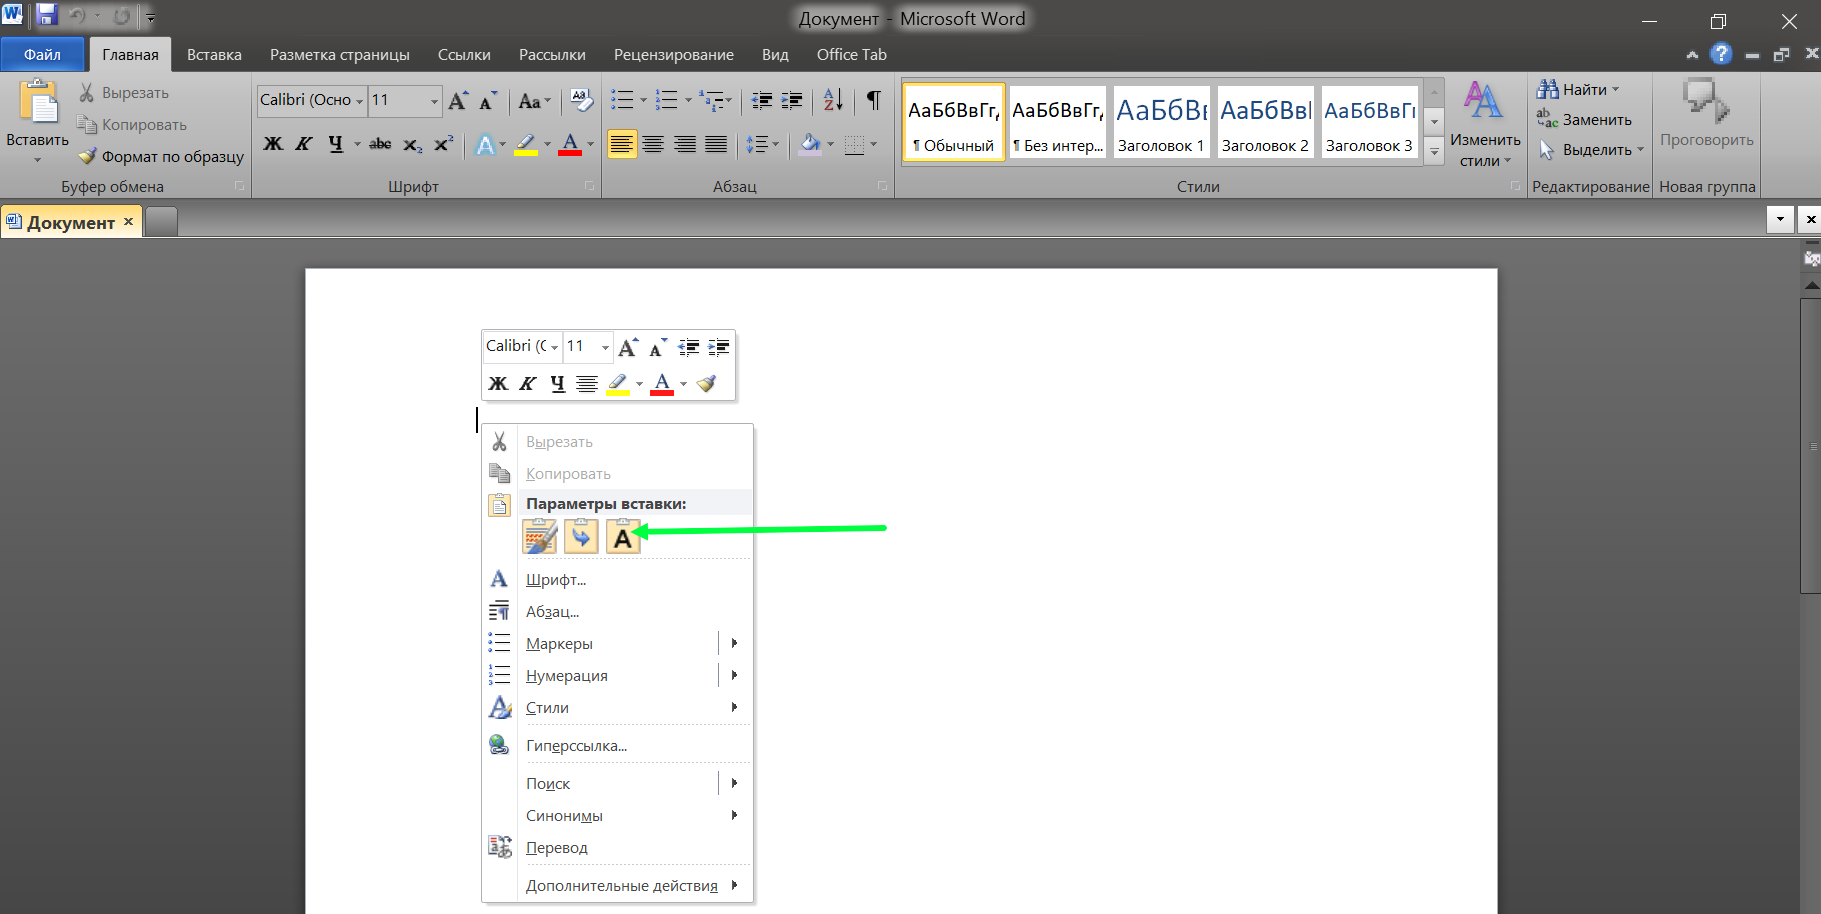Toggle align left in ribbon
1821x914 pixels.
coord(622,145)
